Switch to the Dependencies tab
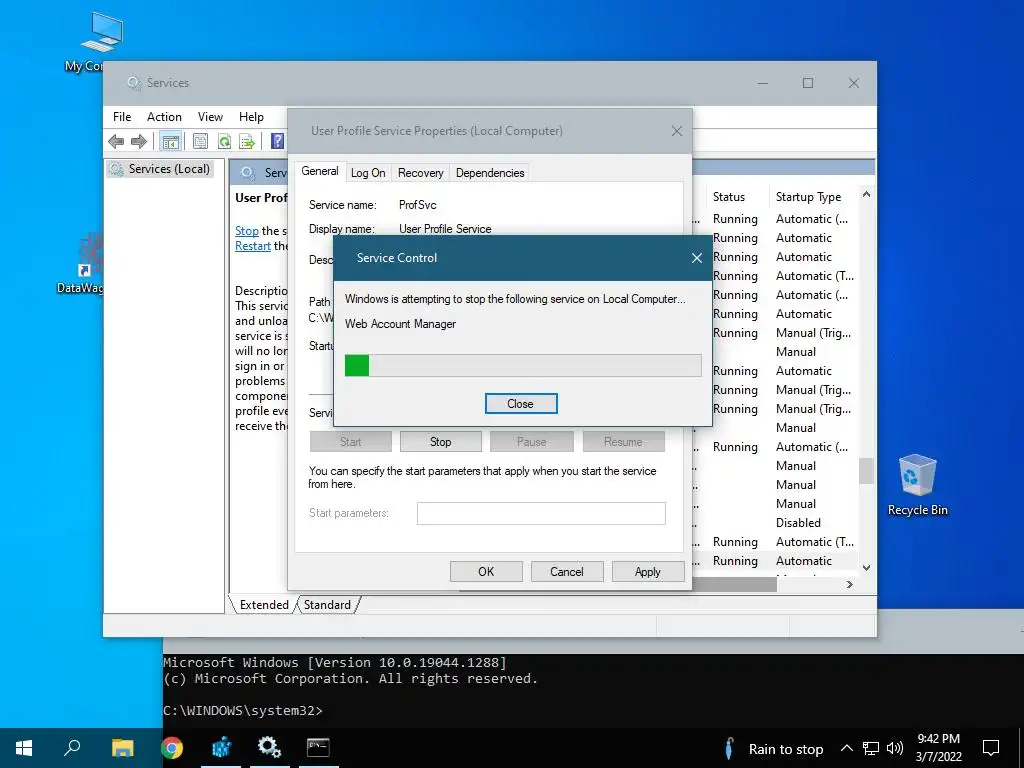1024x768 pixels. coord(490,173)
